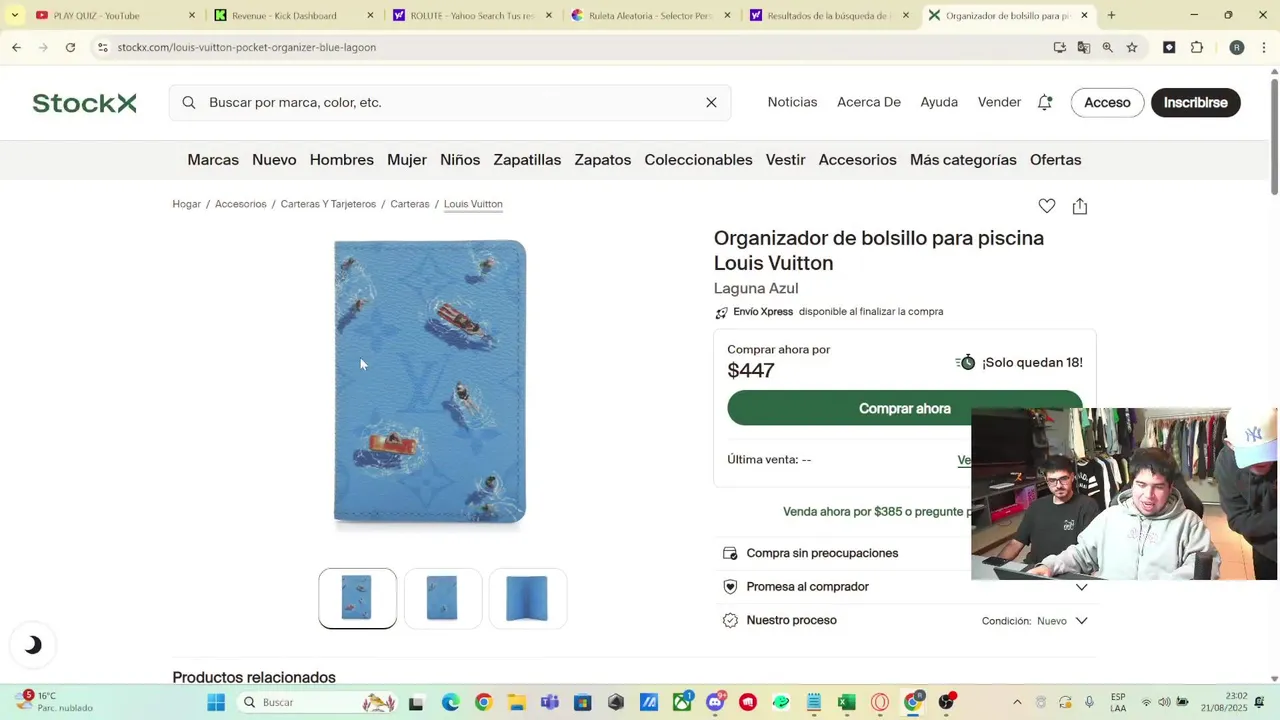Open the Vender link

pyautogui.click(x=999, y=102)
